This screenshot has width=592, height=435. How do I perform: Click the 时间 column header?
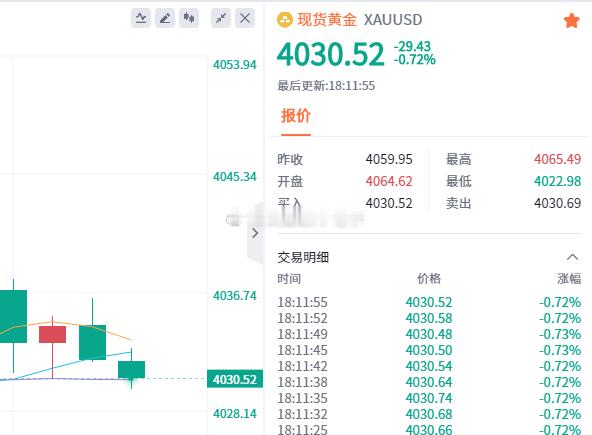(x=289, y=279)
